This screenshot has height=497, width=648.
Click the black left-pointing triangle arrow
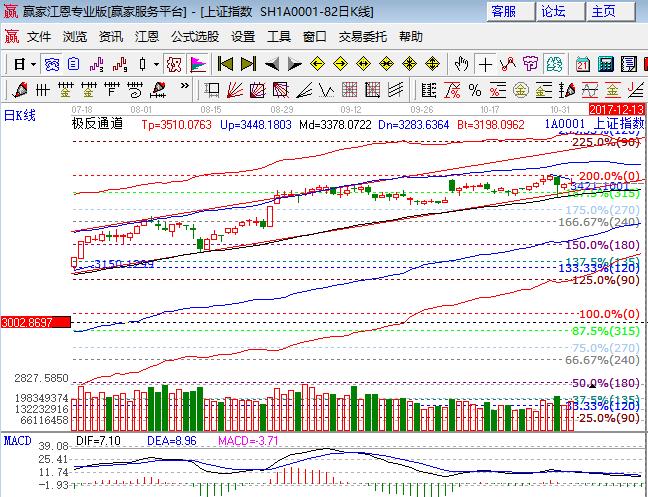tap(271, 63)
